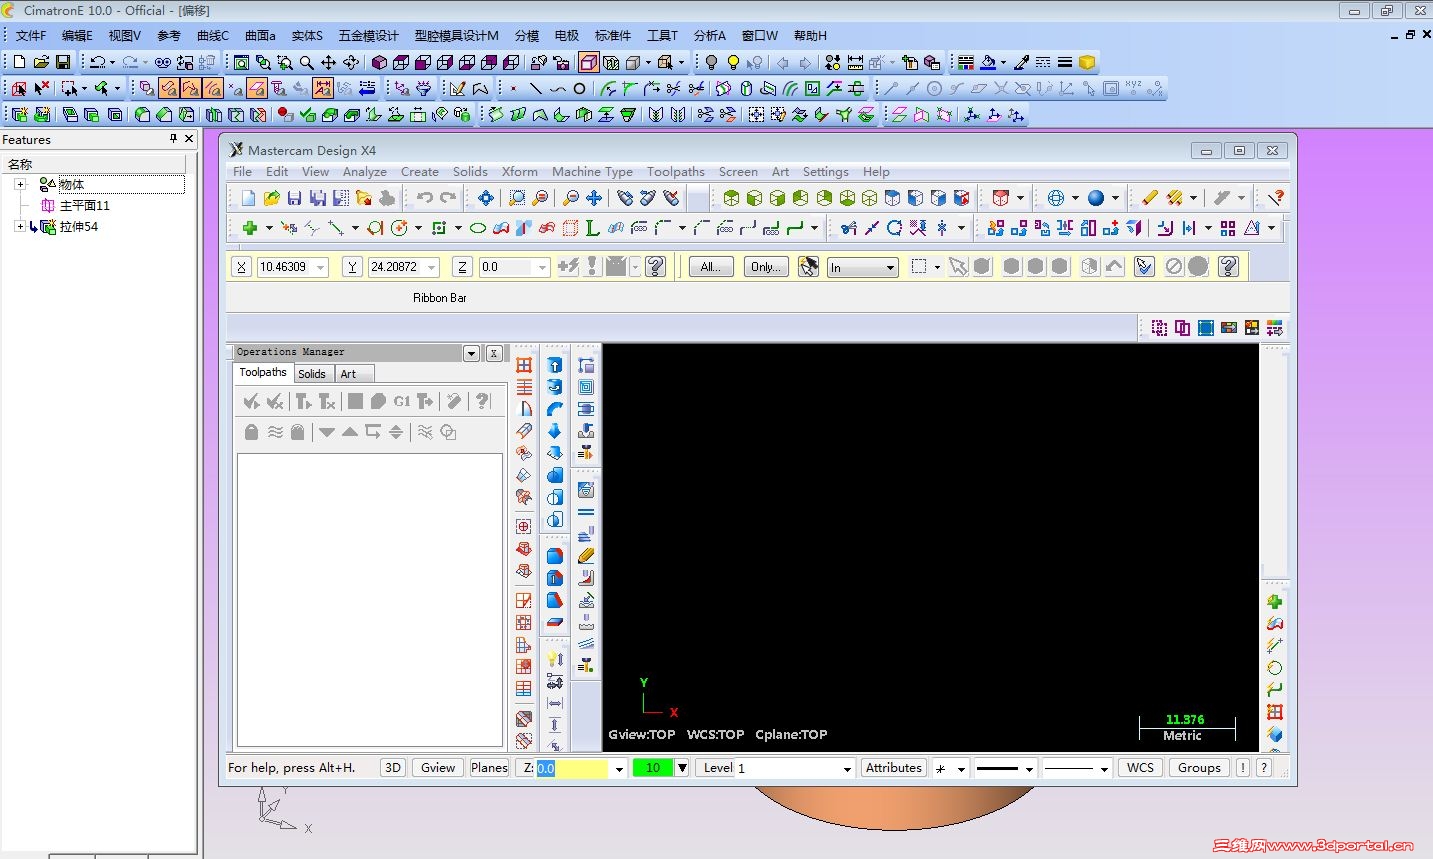
Task: Click the Only... selection button
Action: click(766, 267)
